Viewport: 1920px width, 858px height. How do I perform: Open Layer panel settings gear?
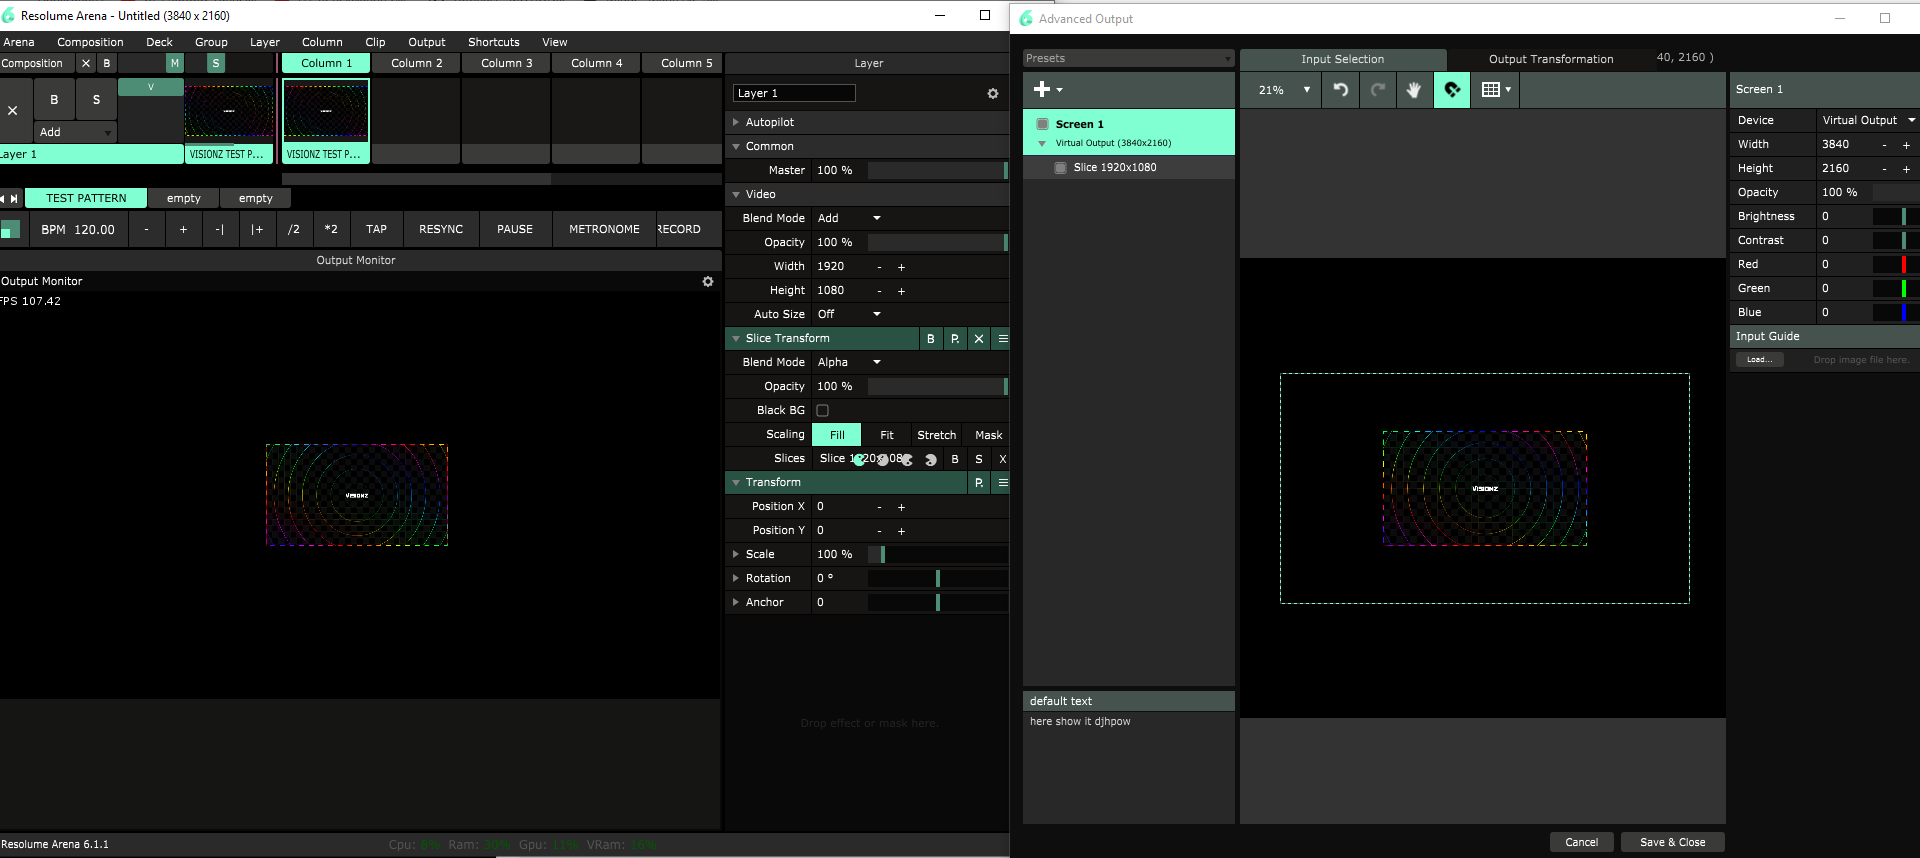pyautogui.click(x=993, y=94)
